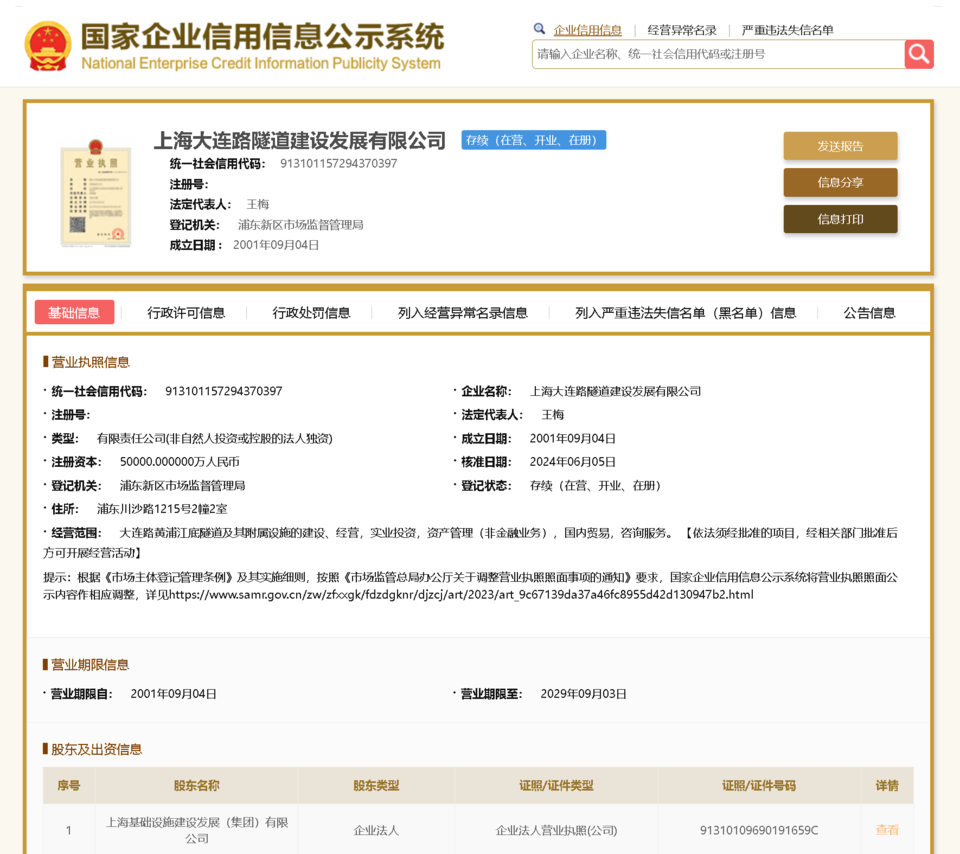Click the 发送报告 button
Screen dimensions: 960x854
click(x=840, y=146)
